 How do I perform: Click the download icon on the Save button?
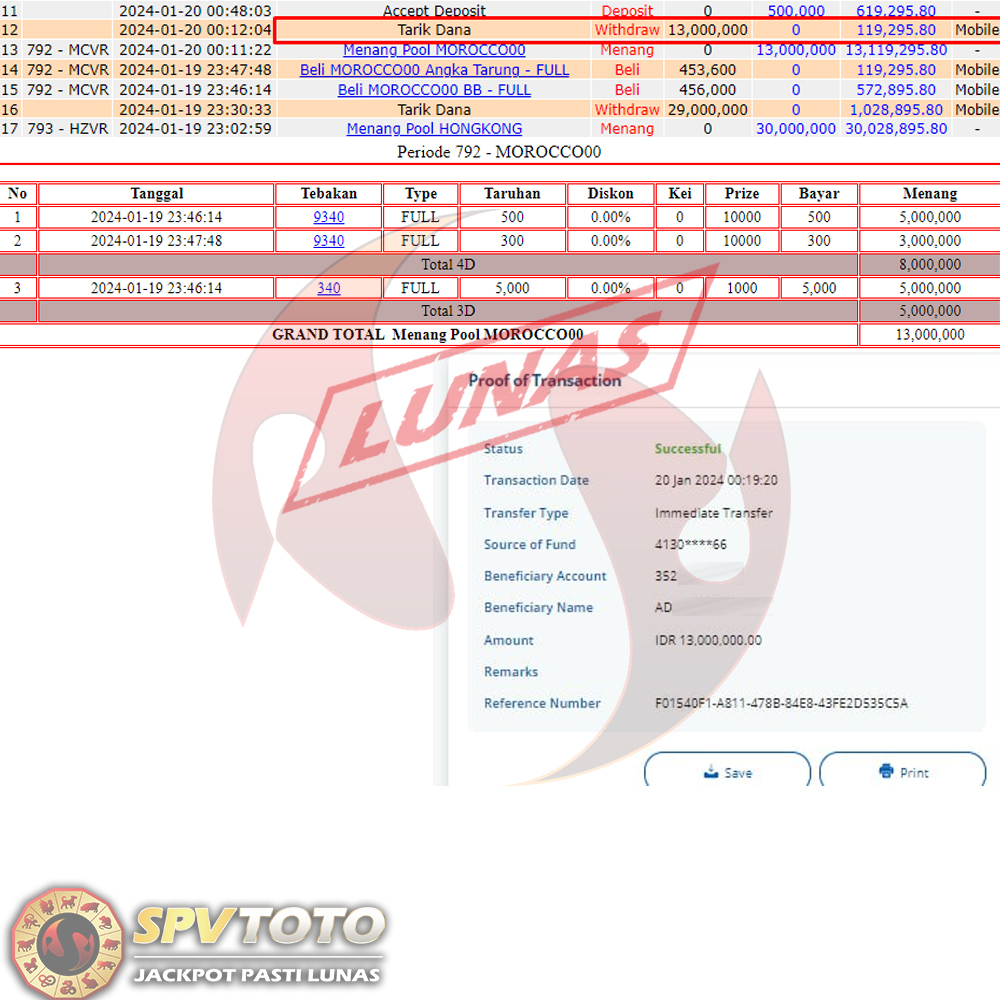click(x=711, y=772)
